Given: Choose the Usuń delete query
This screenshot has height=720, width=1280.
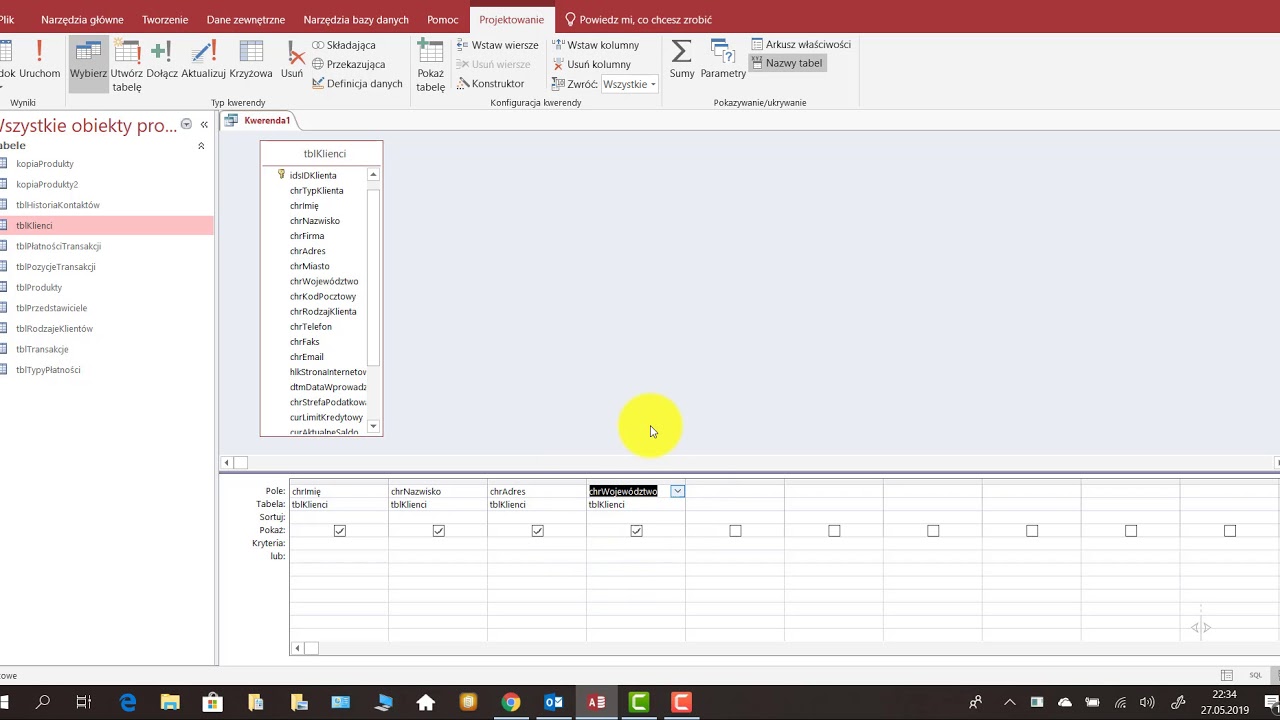Looking at the screenshot, I should coord(292,60).
